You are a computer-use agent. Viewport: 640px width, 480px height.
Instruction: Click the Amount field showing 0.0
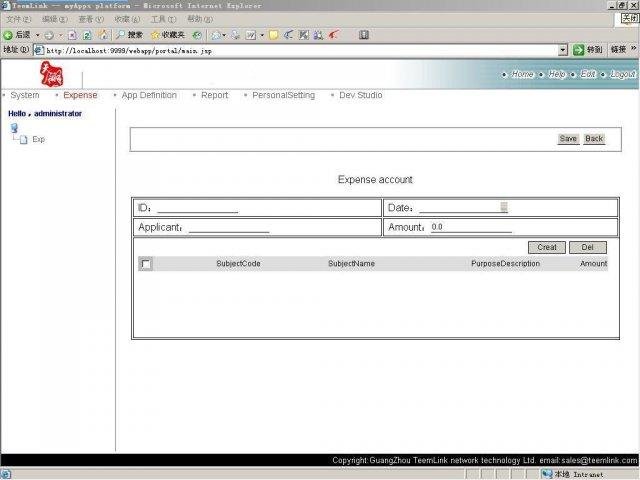pyautogui.click(x=470, y=228)
